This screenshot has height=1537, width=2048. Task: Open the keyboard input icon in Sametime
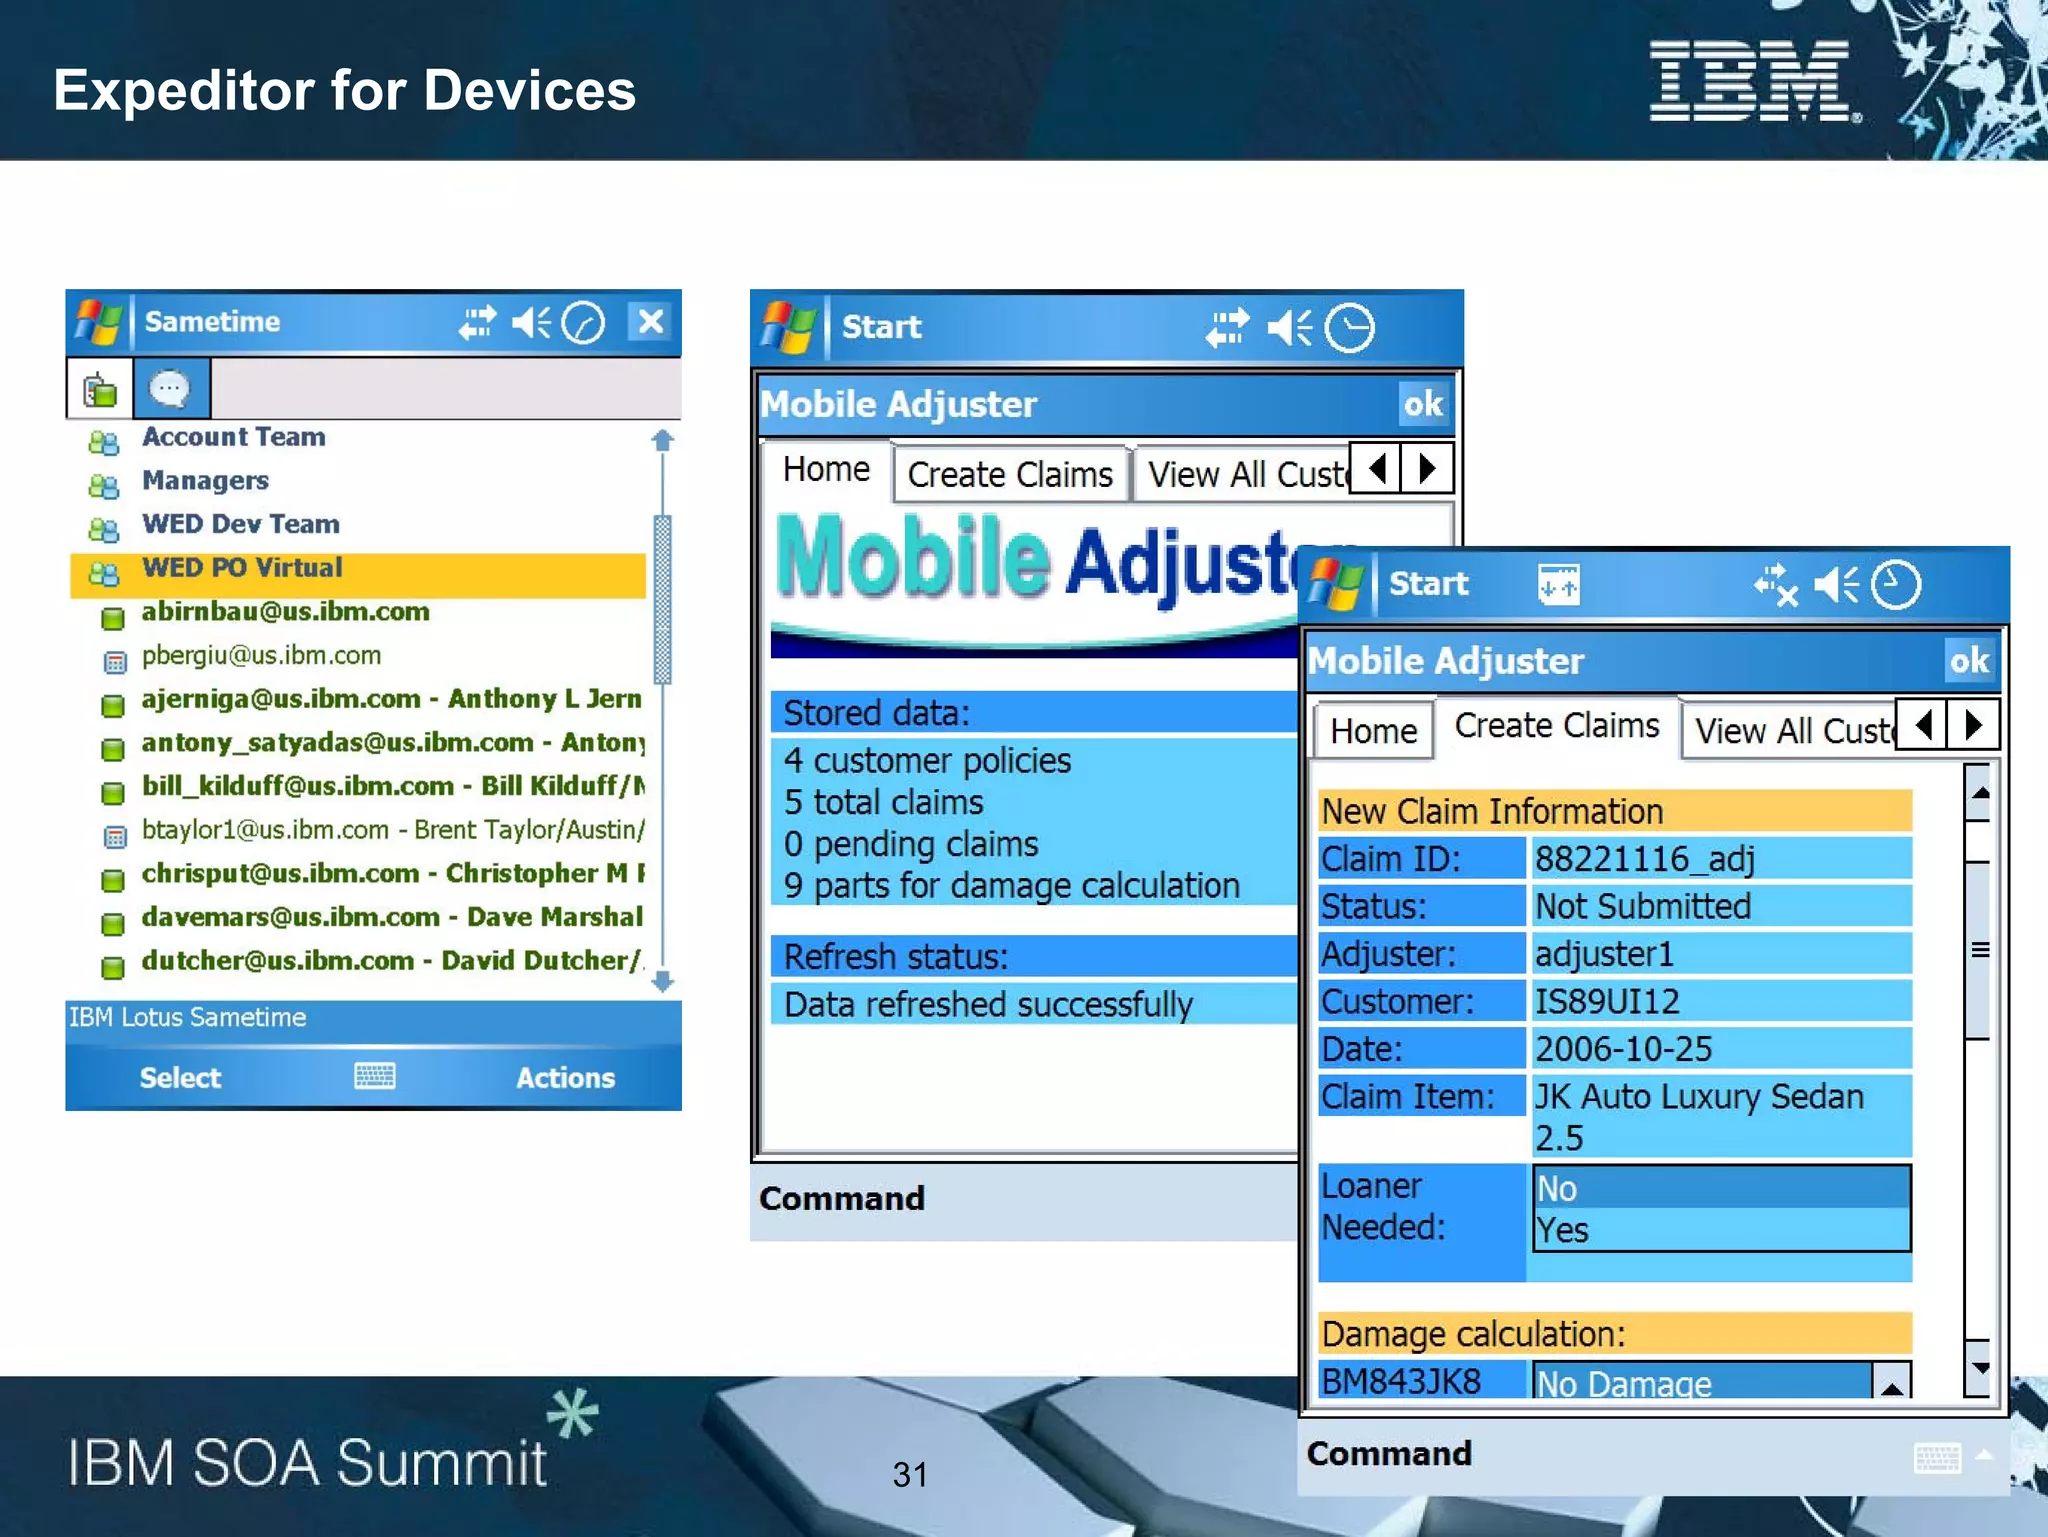point(375,1077)
